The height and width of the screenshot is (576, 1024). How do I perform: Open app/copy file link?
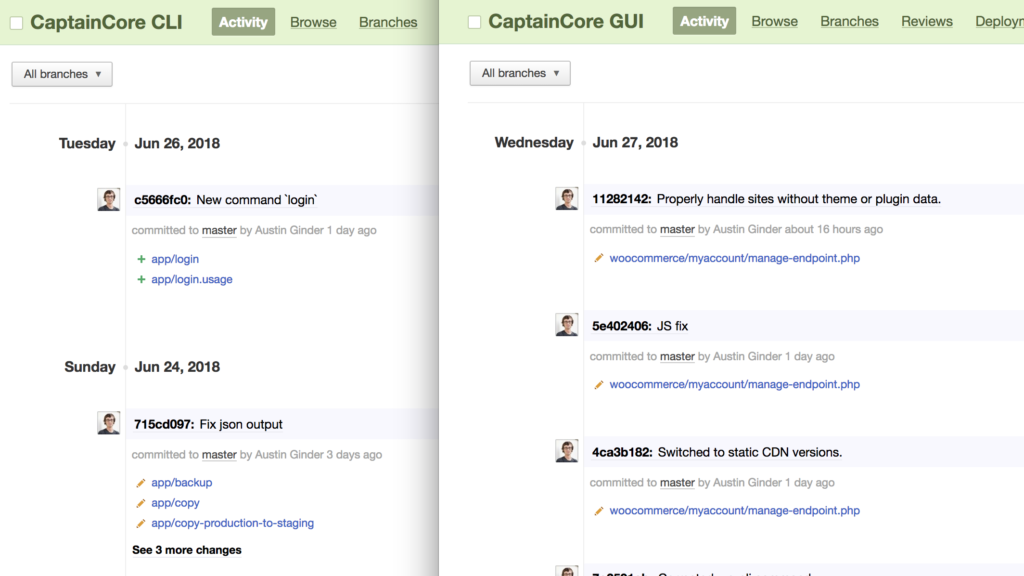click(175, 503)
